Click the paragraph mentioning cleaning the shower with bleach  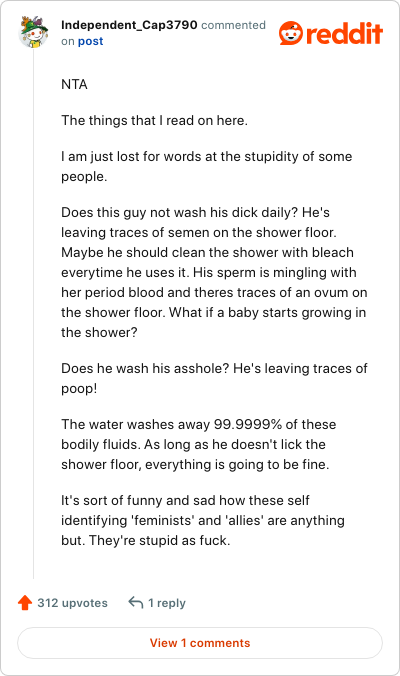coord(214,272)
